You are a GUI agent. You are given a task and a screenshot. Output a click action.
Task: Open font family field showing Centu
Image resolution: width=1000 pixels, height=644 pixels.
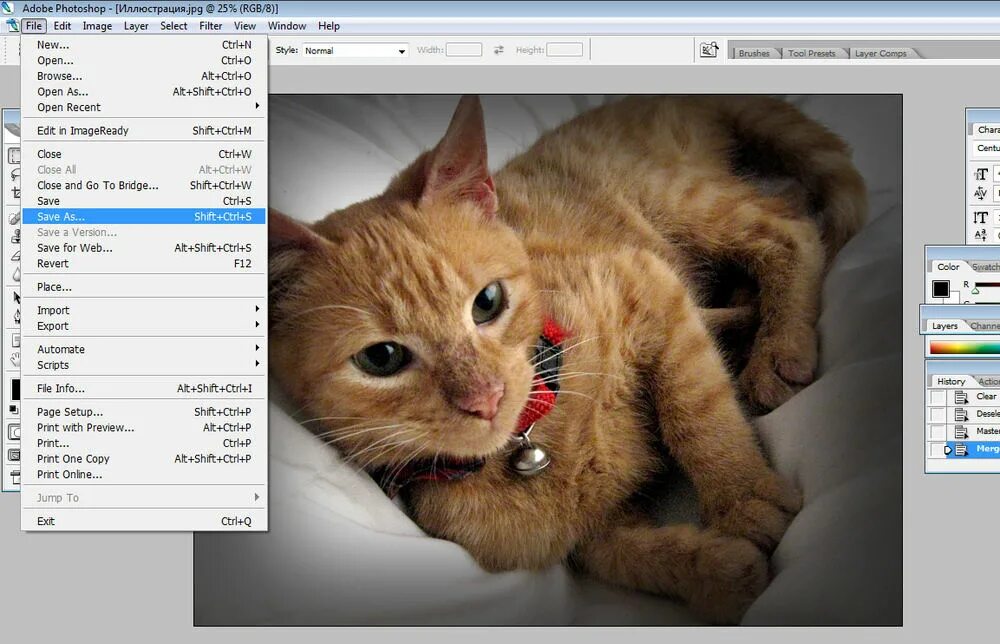[987, 148]
